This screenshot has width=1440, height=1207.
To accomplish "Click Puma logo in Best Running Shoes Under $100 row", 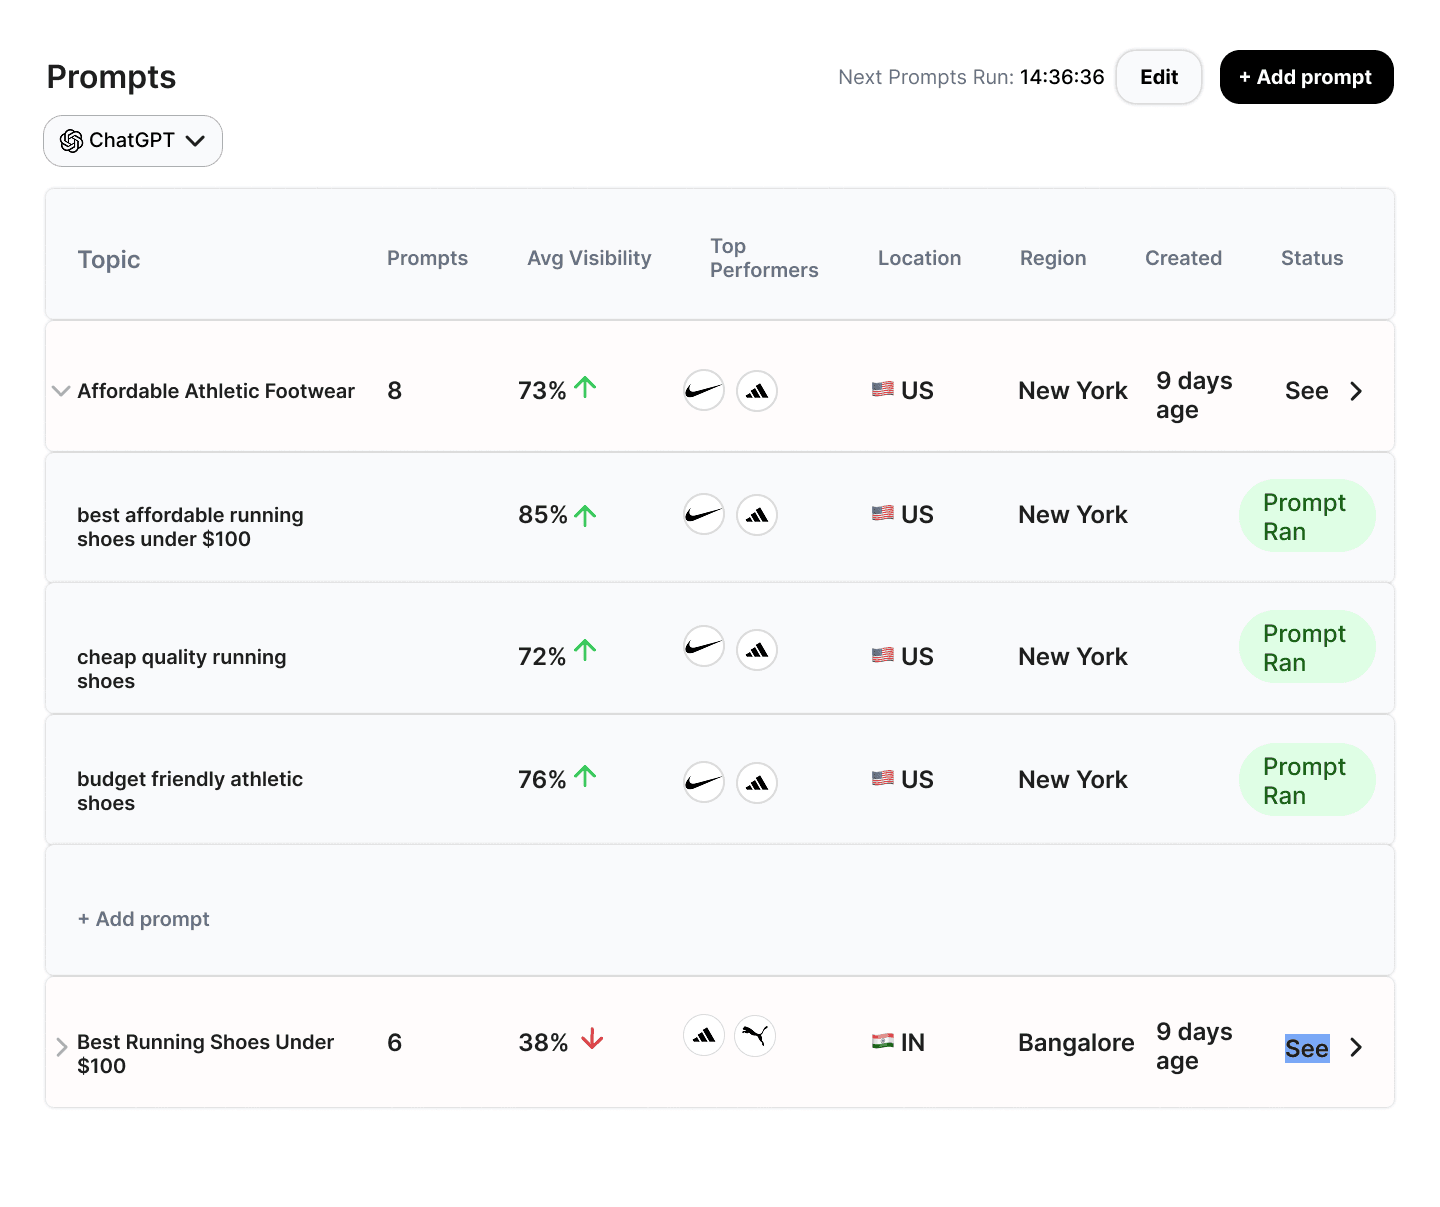I will coord(755,1035).
